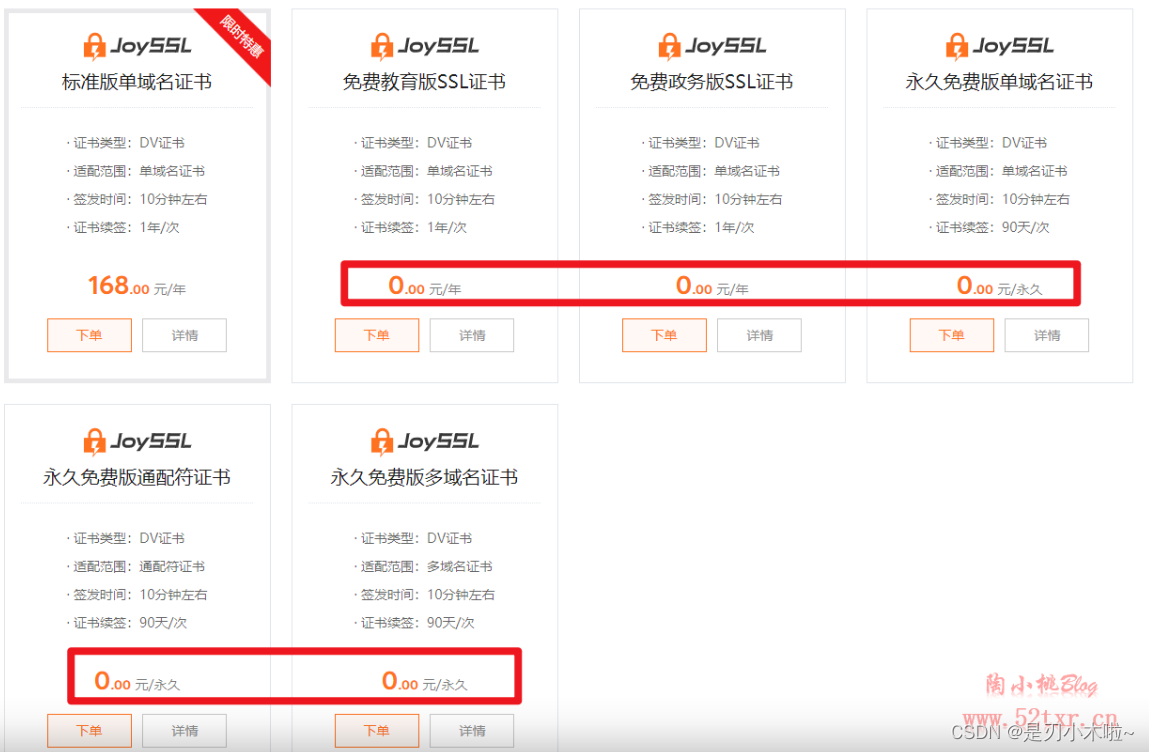
Task: Click 0.00 元/永久 price on 通配符证书 card
Action: click(x=137, y=682)
